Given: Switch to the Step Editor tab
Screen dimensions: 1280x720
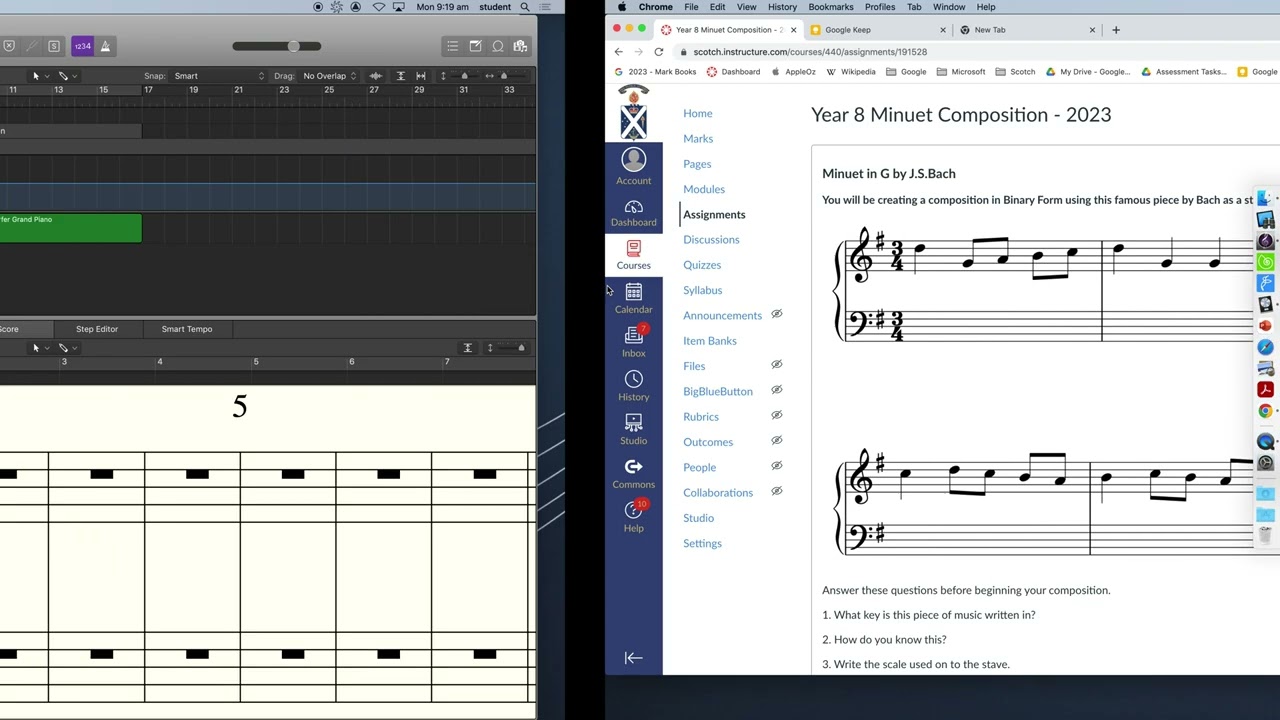Looking at the screenshot, I should tap(97, 329).
